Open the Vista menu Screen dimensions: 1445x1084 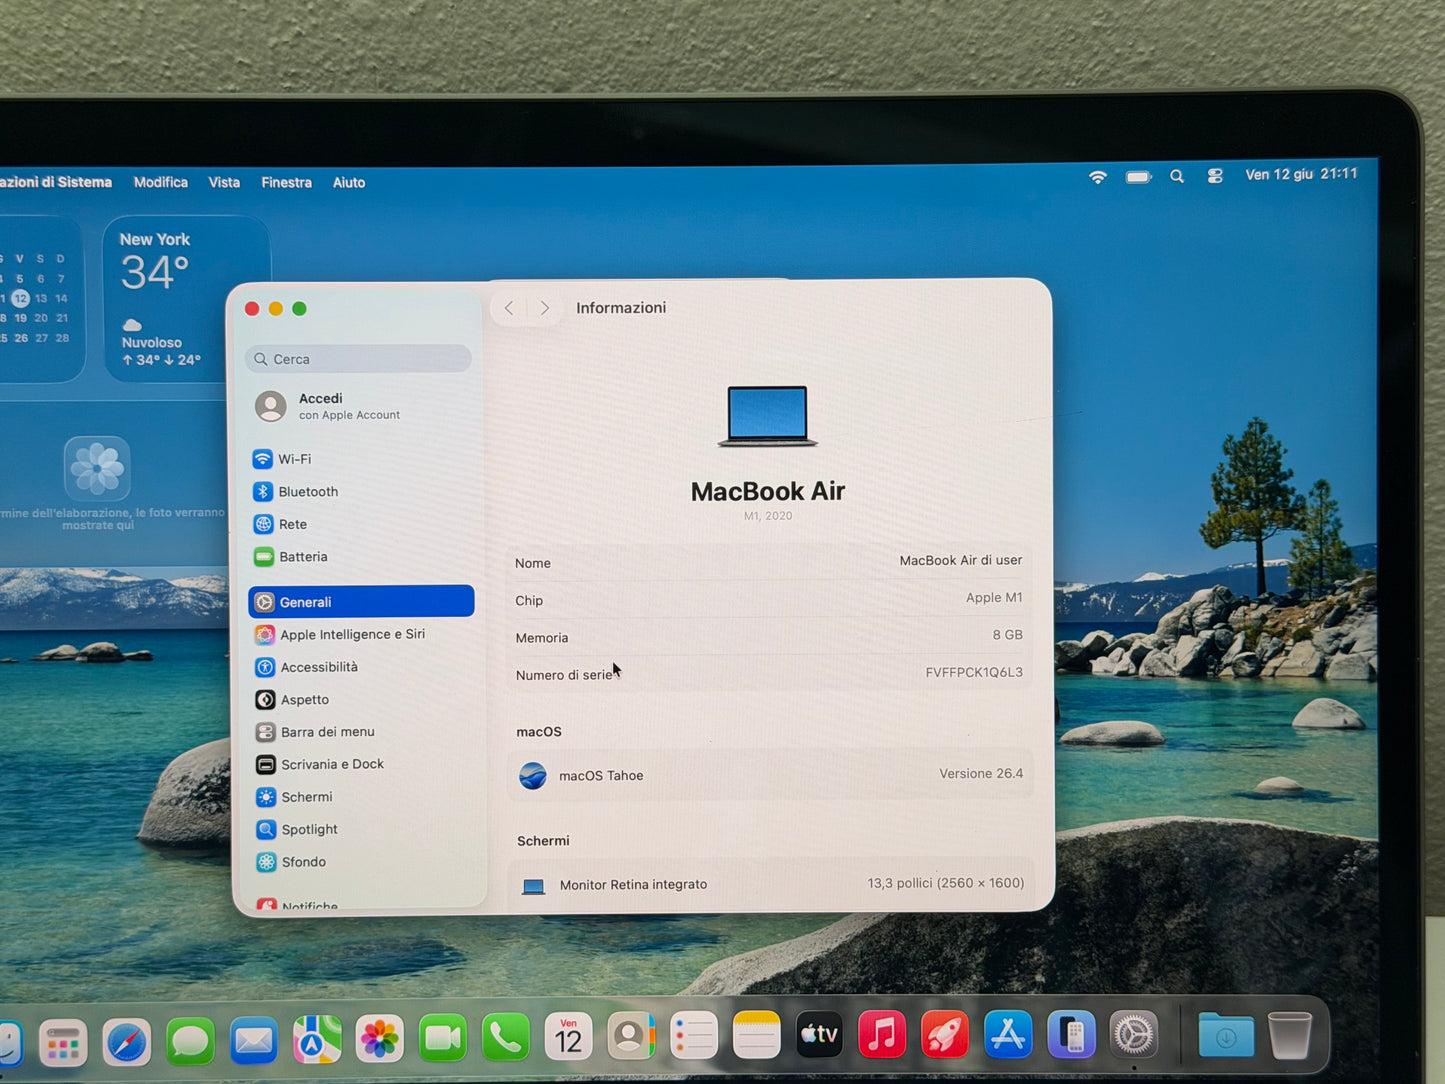224,182
